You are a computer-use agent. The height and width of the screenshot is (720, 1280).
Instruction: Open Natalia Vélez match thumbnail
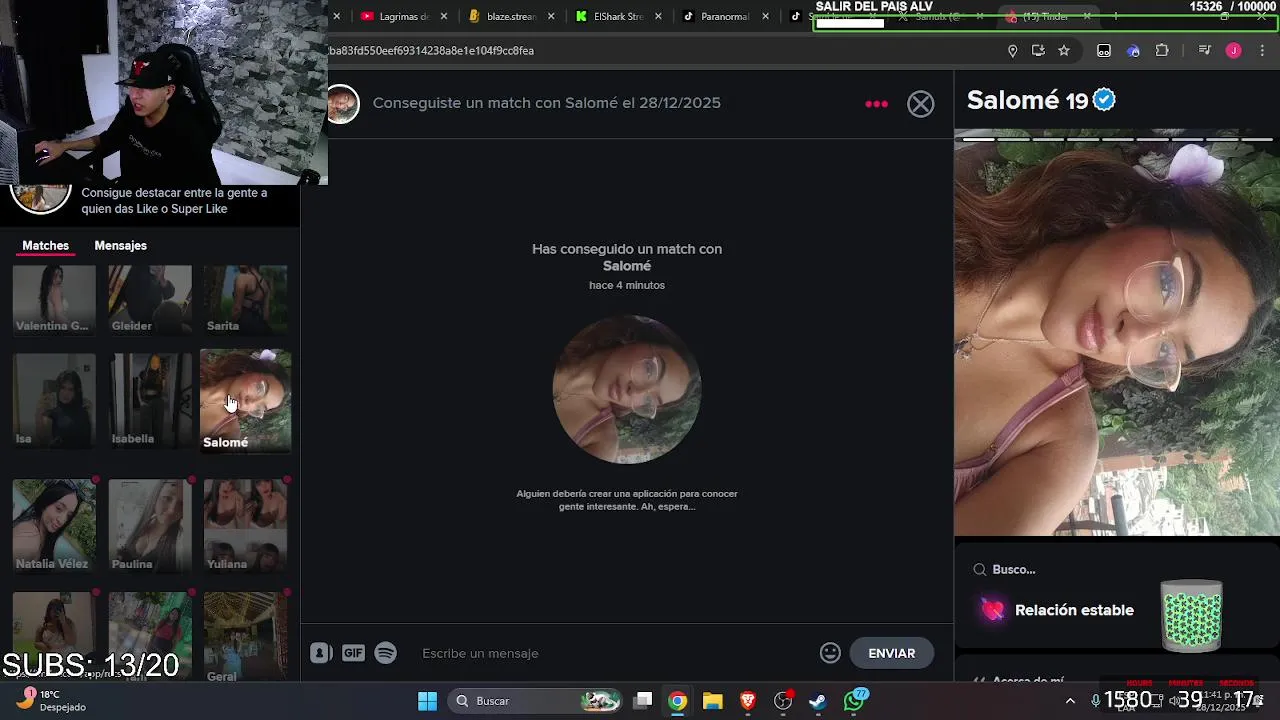point(54,525)
